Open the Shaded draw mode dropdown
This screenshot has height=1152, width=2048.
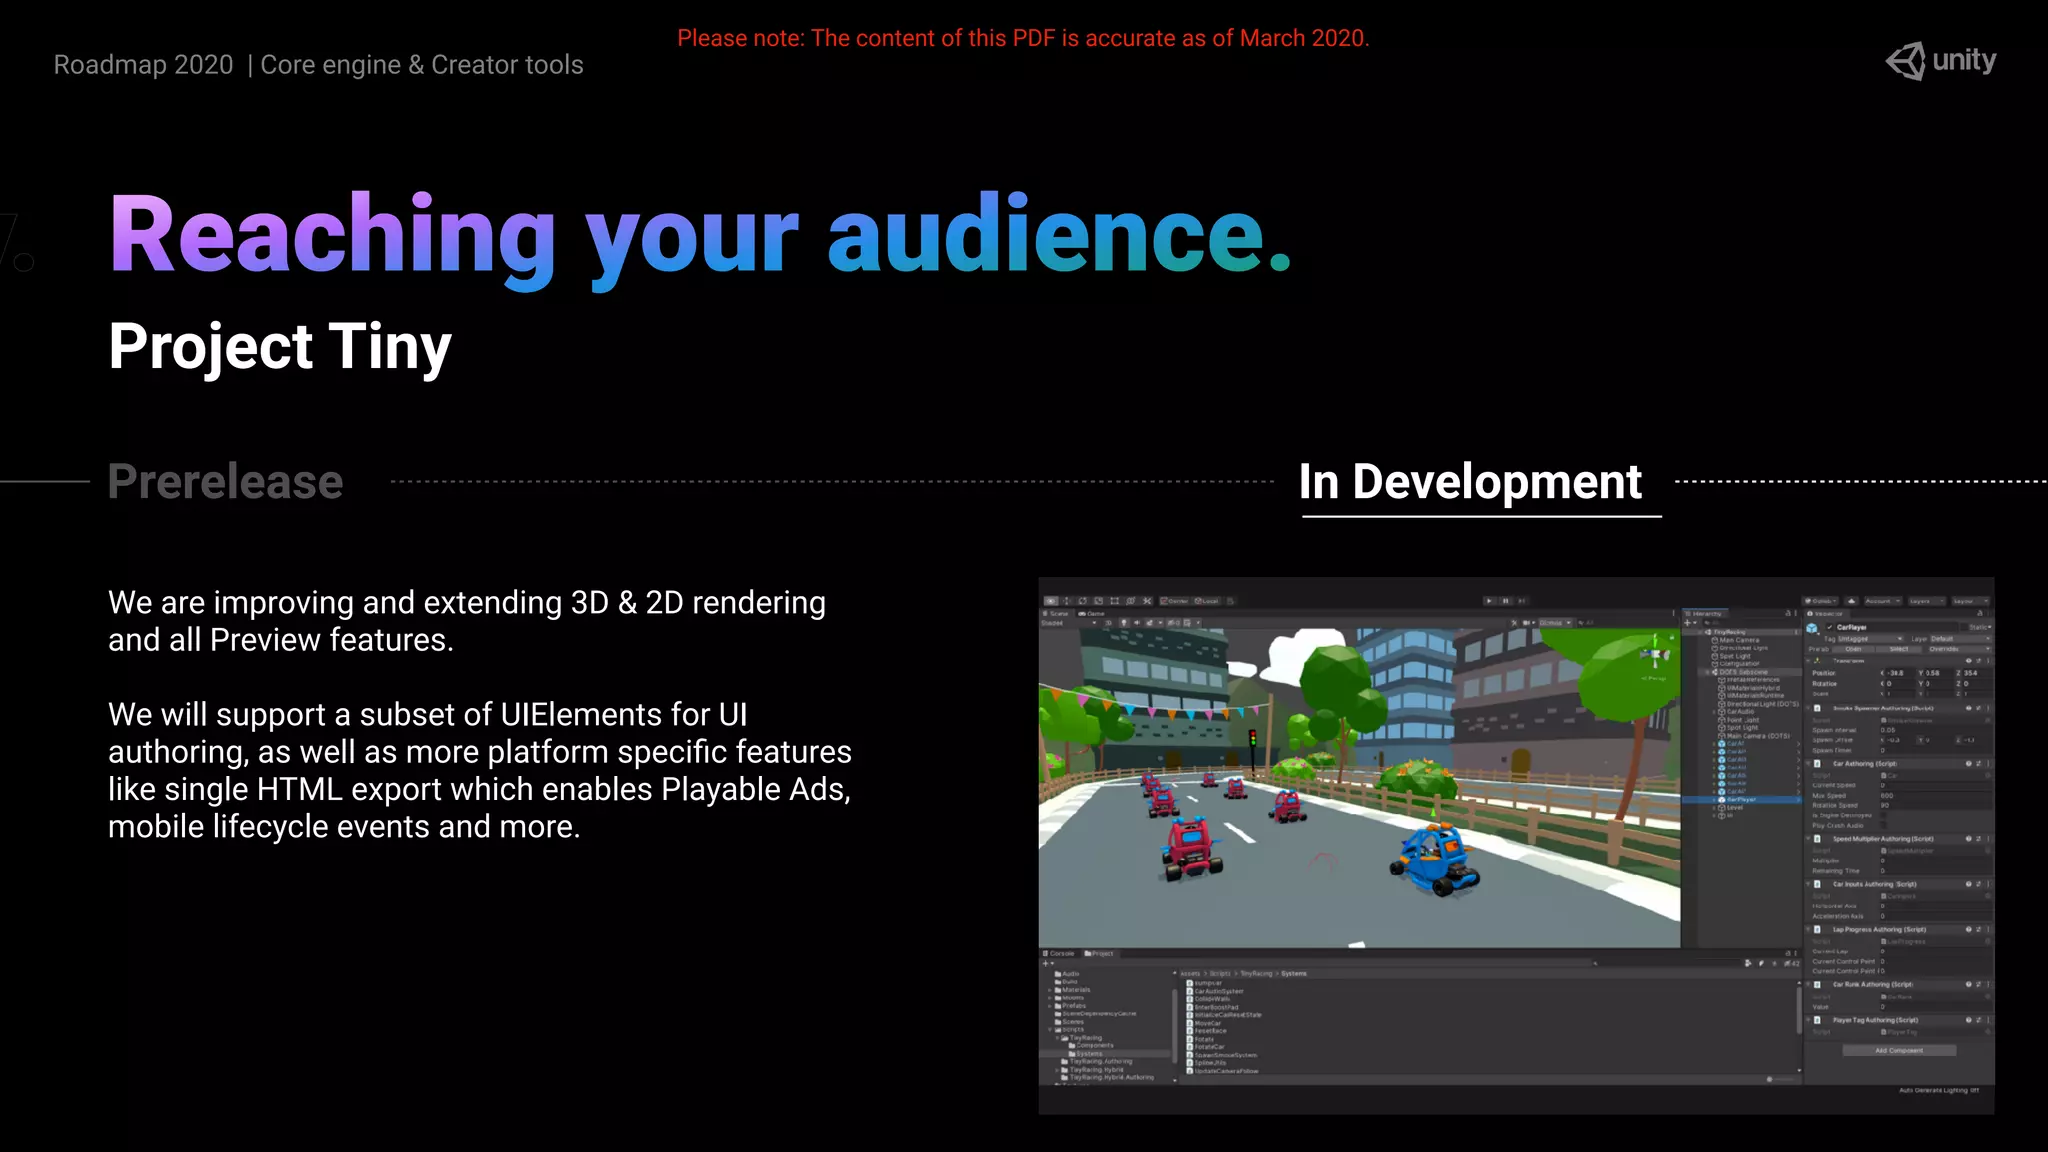pyautogui.click(x=1068, y=623)
